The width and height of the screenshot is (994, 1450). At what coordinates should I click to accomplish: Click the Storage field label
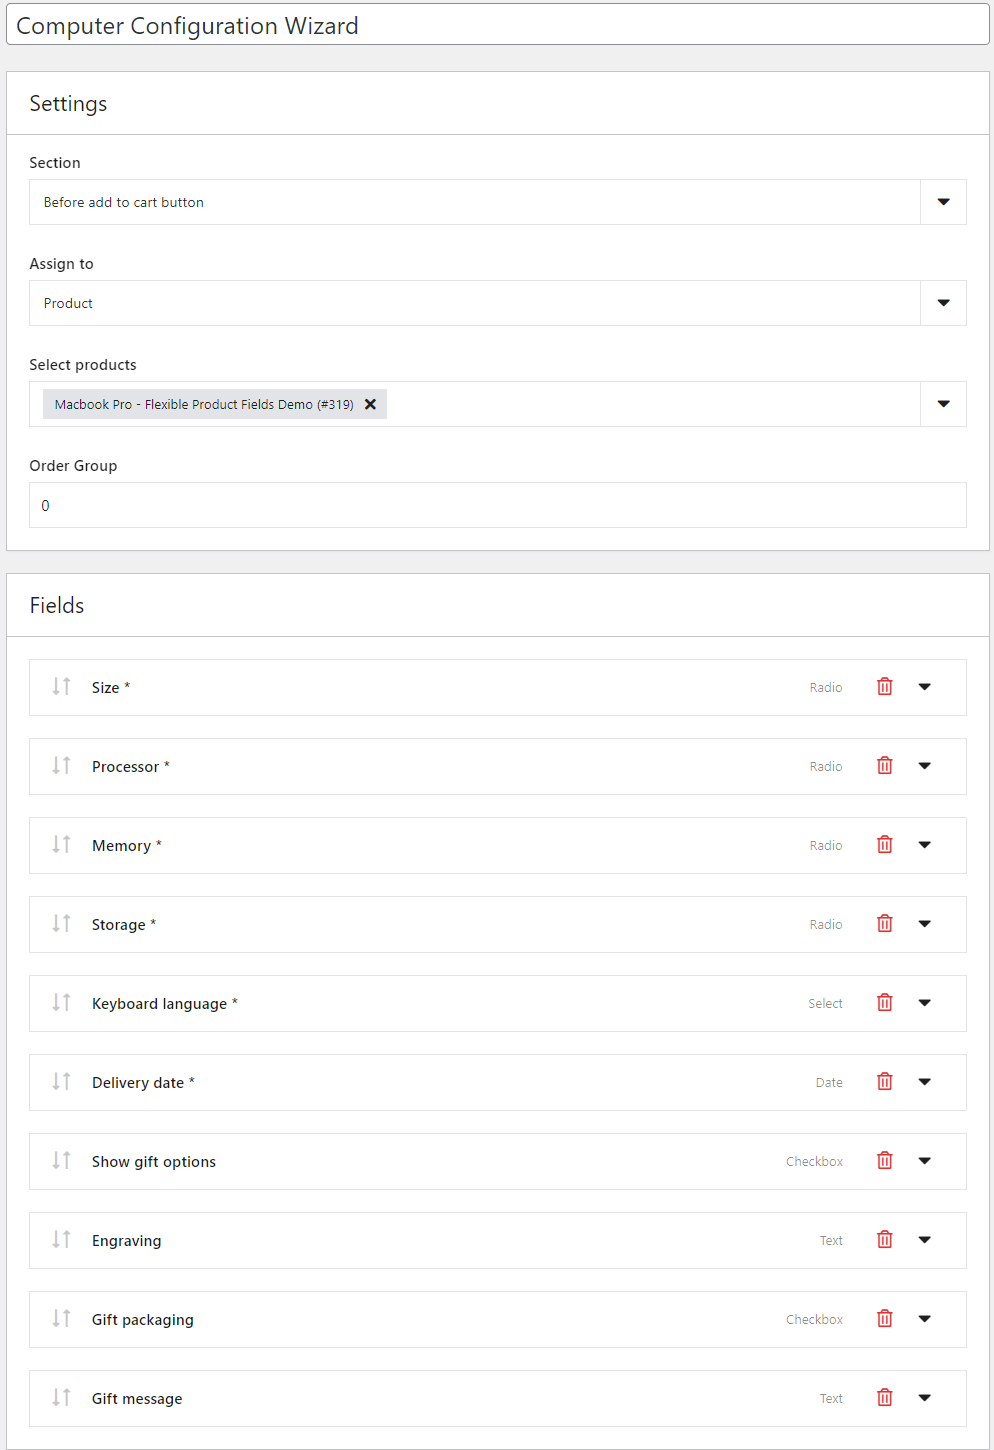pos(124,925)
